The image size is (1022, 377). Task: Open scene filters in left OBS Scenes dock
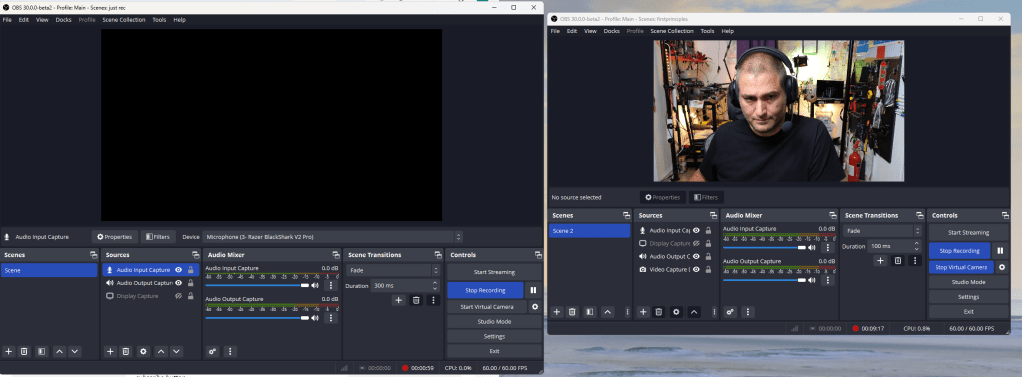click(42, 351)
